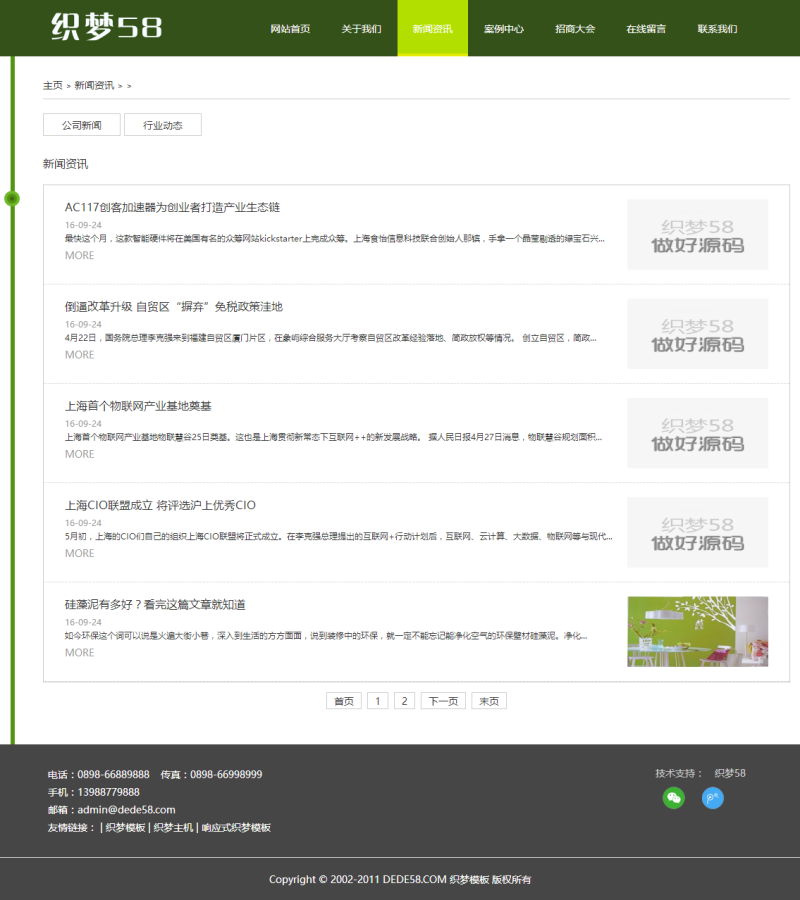800x900 pixels.
Task: Go to page 1 in pagination
Action: coord(378,701)
